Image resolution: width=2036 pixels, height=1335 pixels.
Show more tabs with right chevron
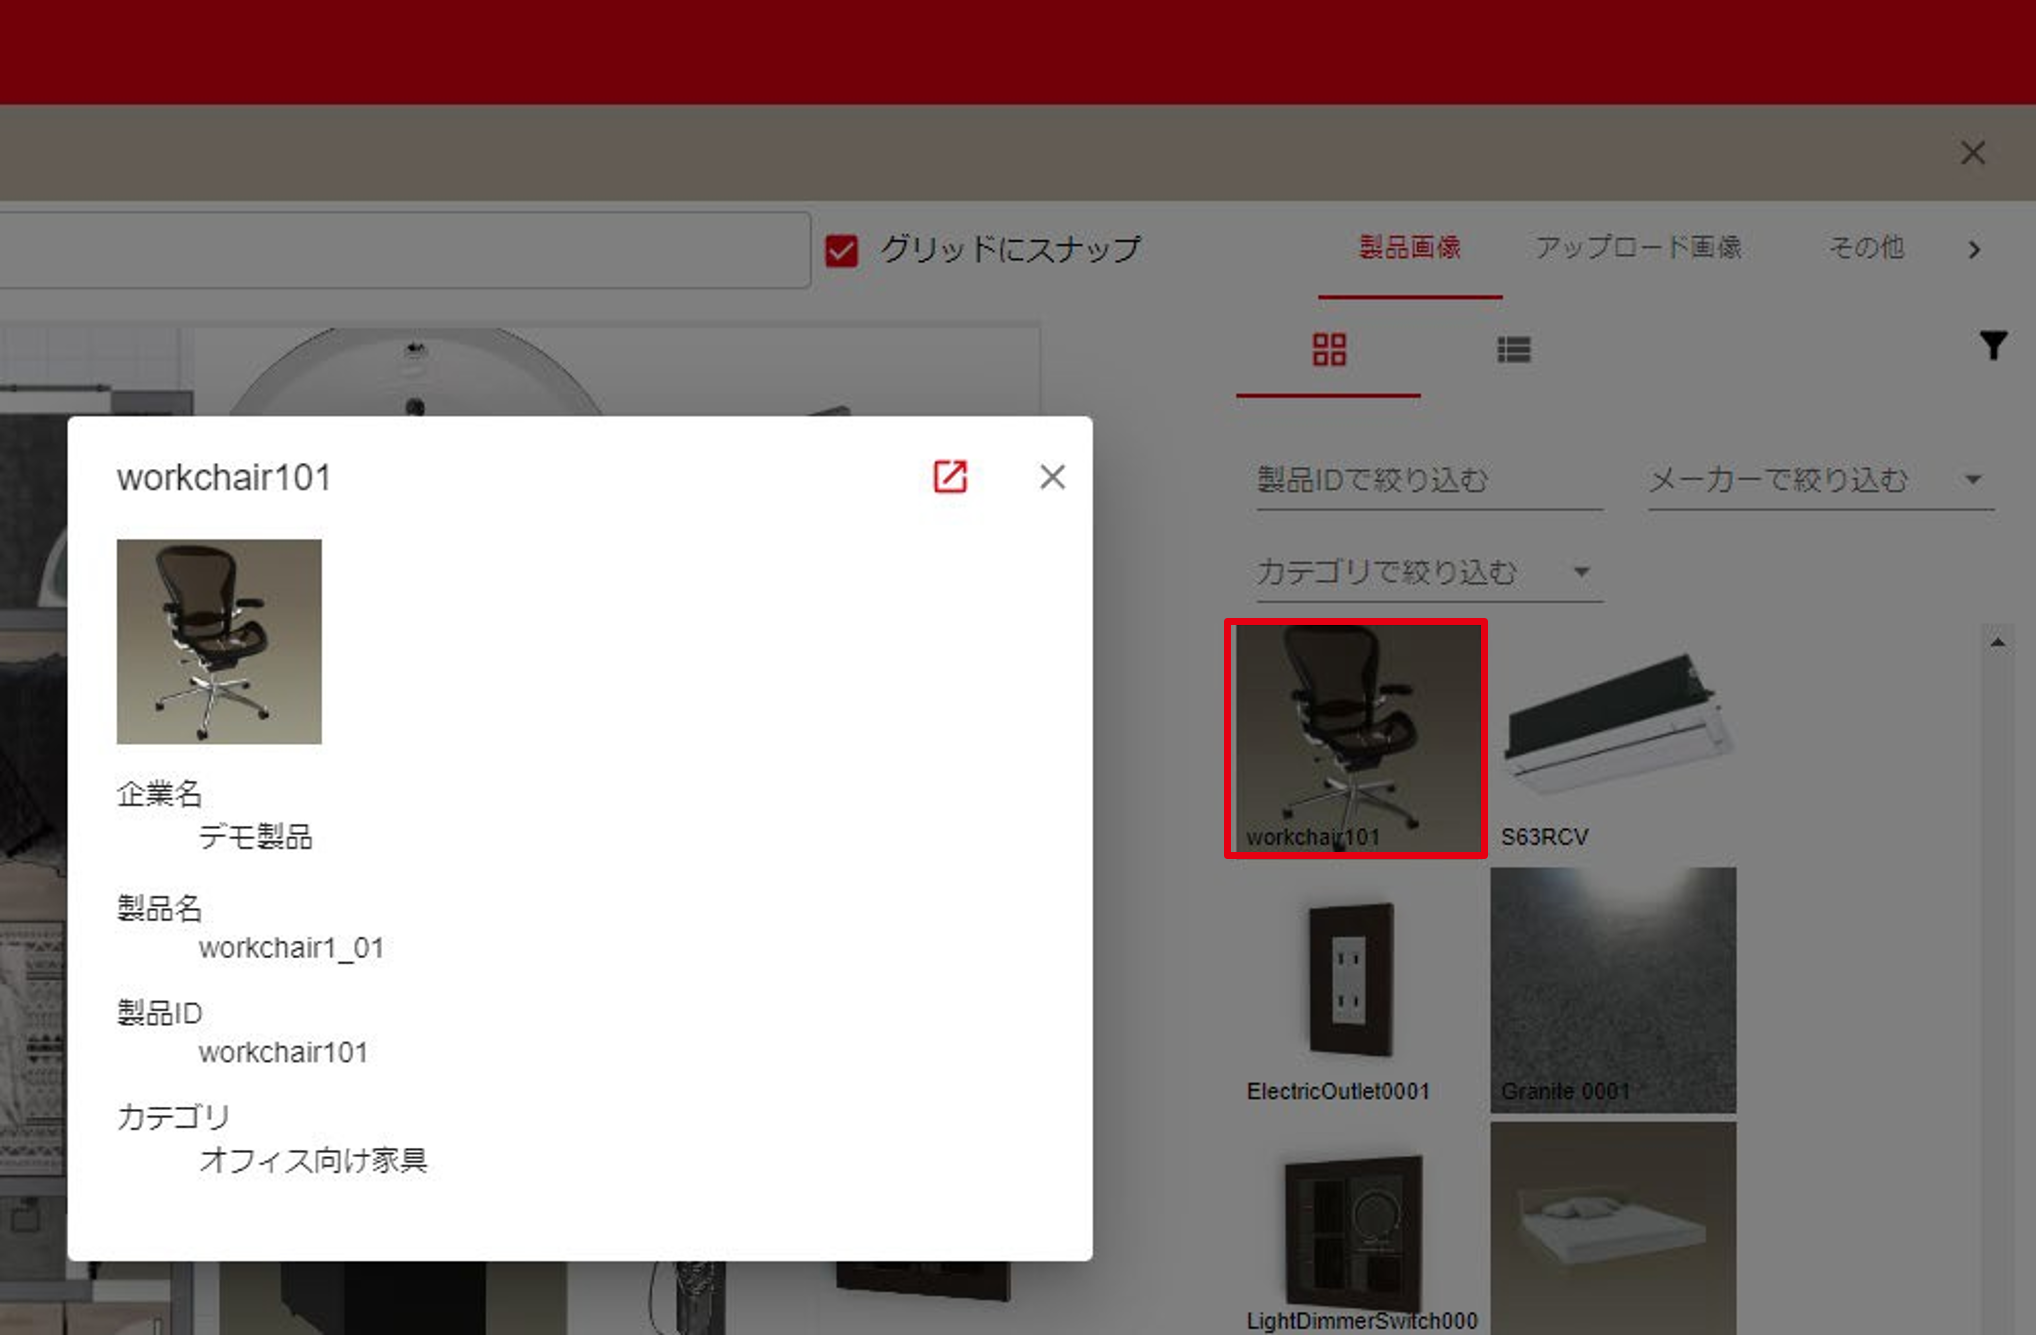1974,250
